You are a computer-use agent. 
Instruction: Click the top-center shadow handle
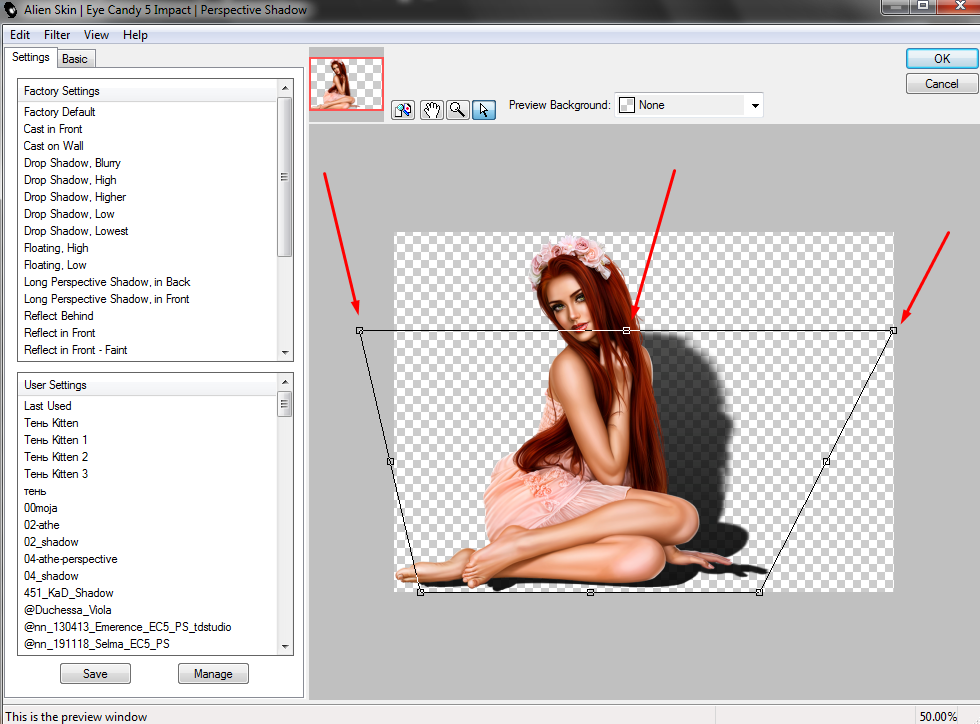627,330
